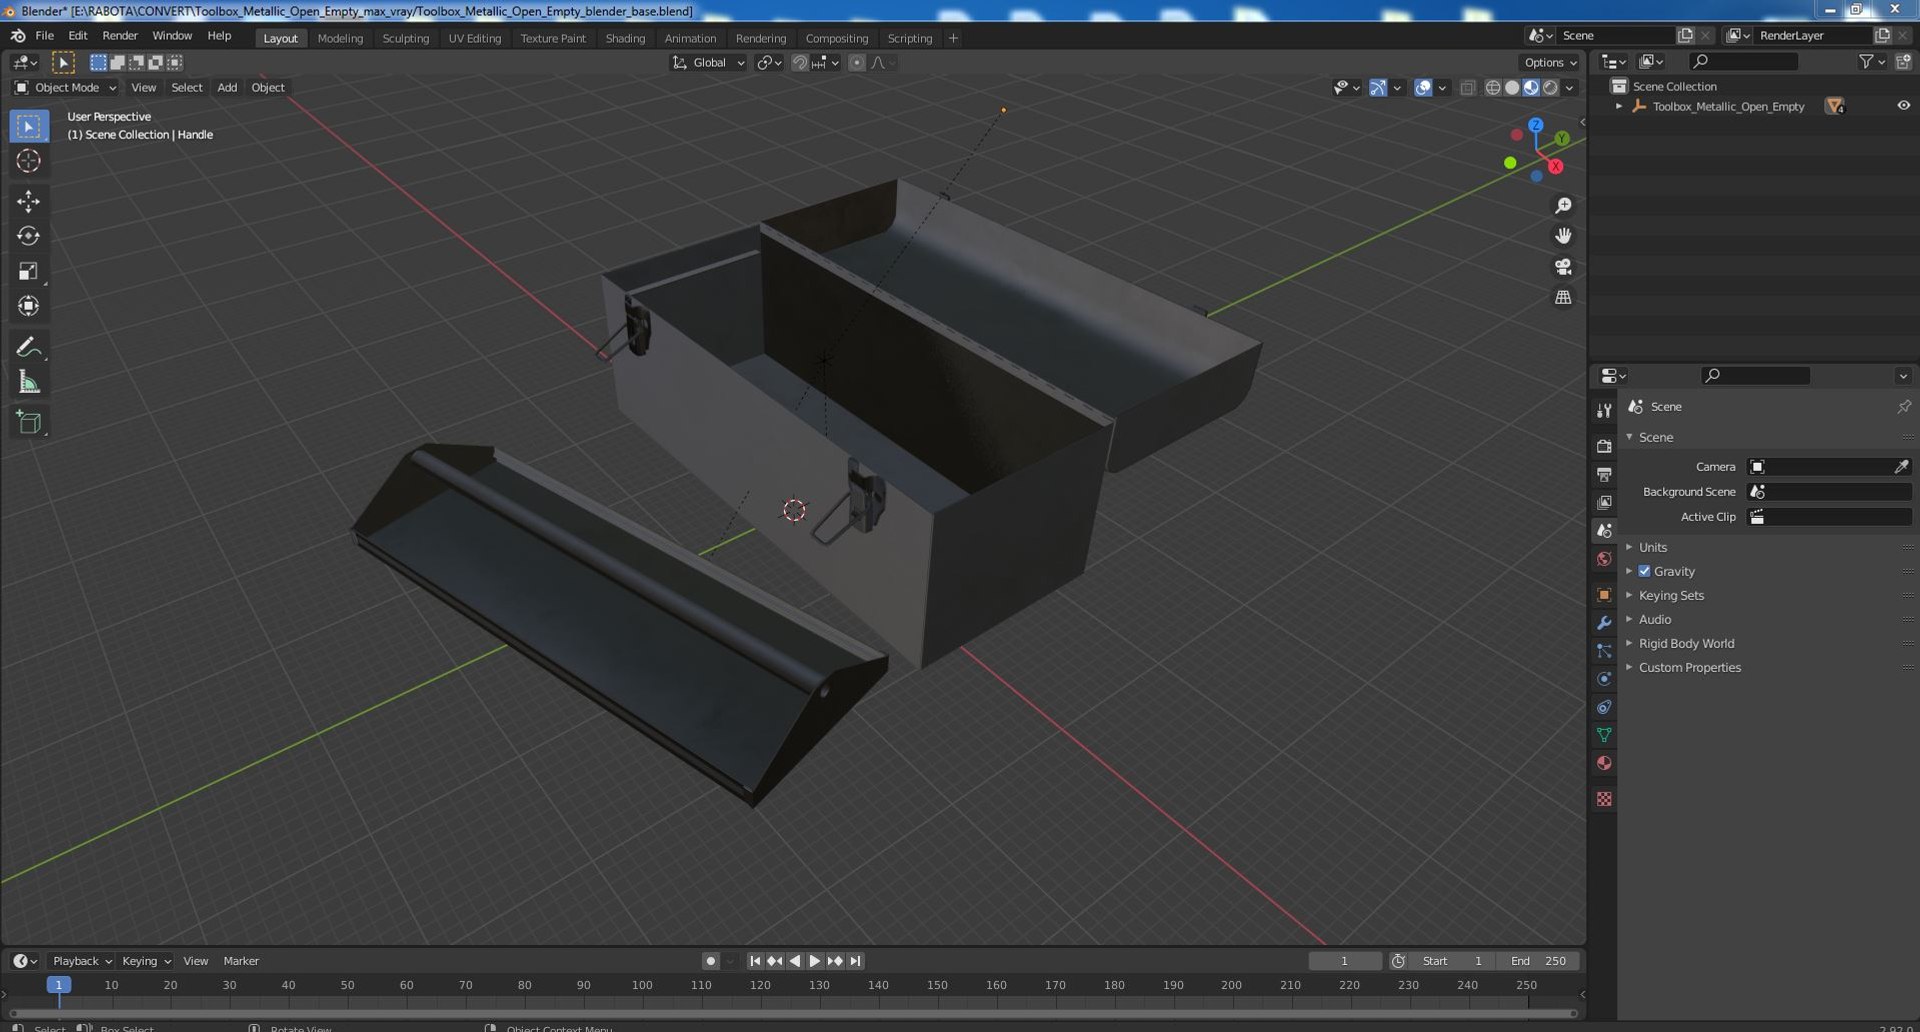Expand Toolbox_Metallic_Open_Empty in outliner
The width and height of the screenshot is (1920, 1032).
[1619, 106]
